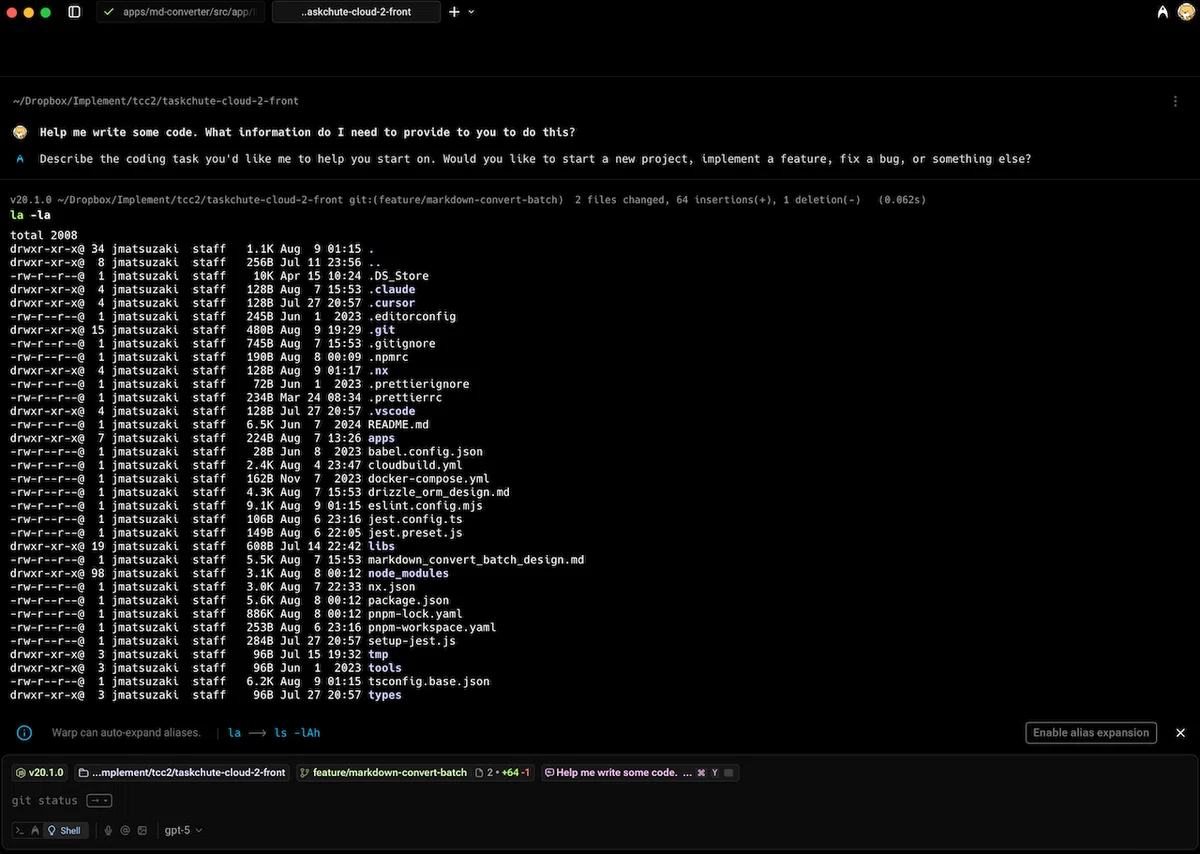Open the block three-dot options menu
Screen dimensions: 1200x854
[1175, 101]
